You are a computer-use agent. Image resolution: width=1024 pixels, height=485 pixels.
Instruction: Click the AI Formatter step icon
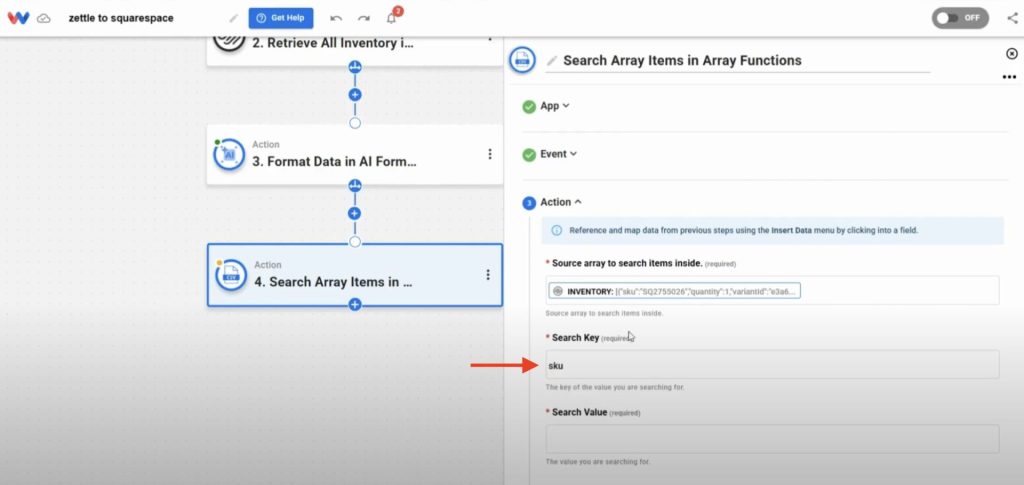point(229,155)
